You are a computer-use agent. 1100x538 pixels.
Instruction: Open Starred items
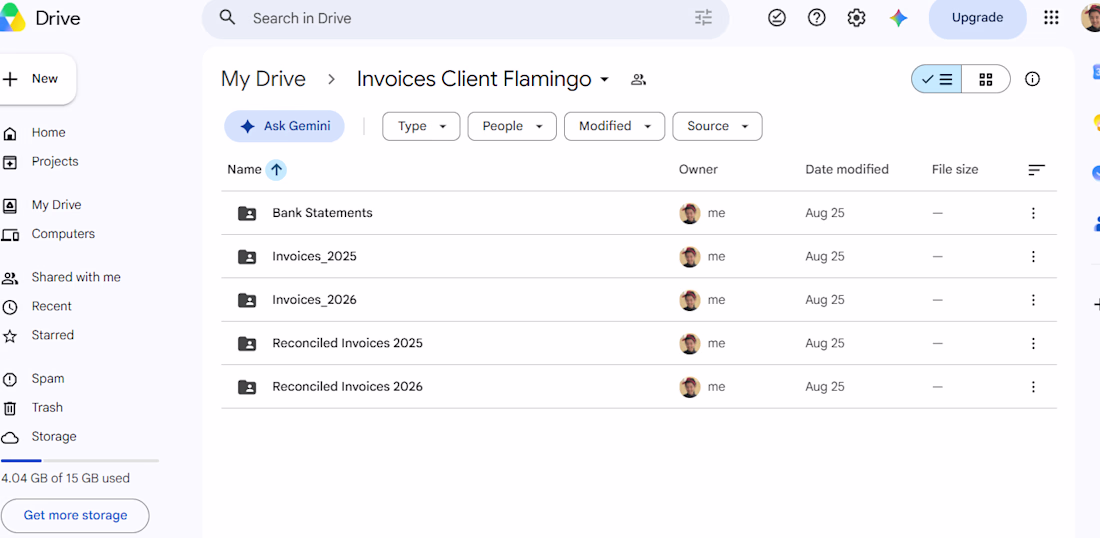[53, 335]
